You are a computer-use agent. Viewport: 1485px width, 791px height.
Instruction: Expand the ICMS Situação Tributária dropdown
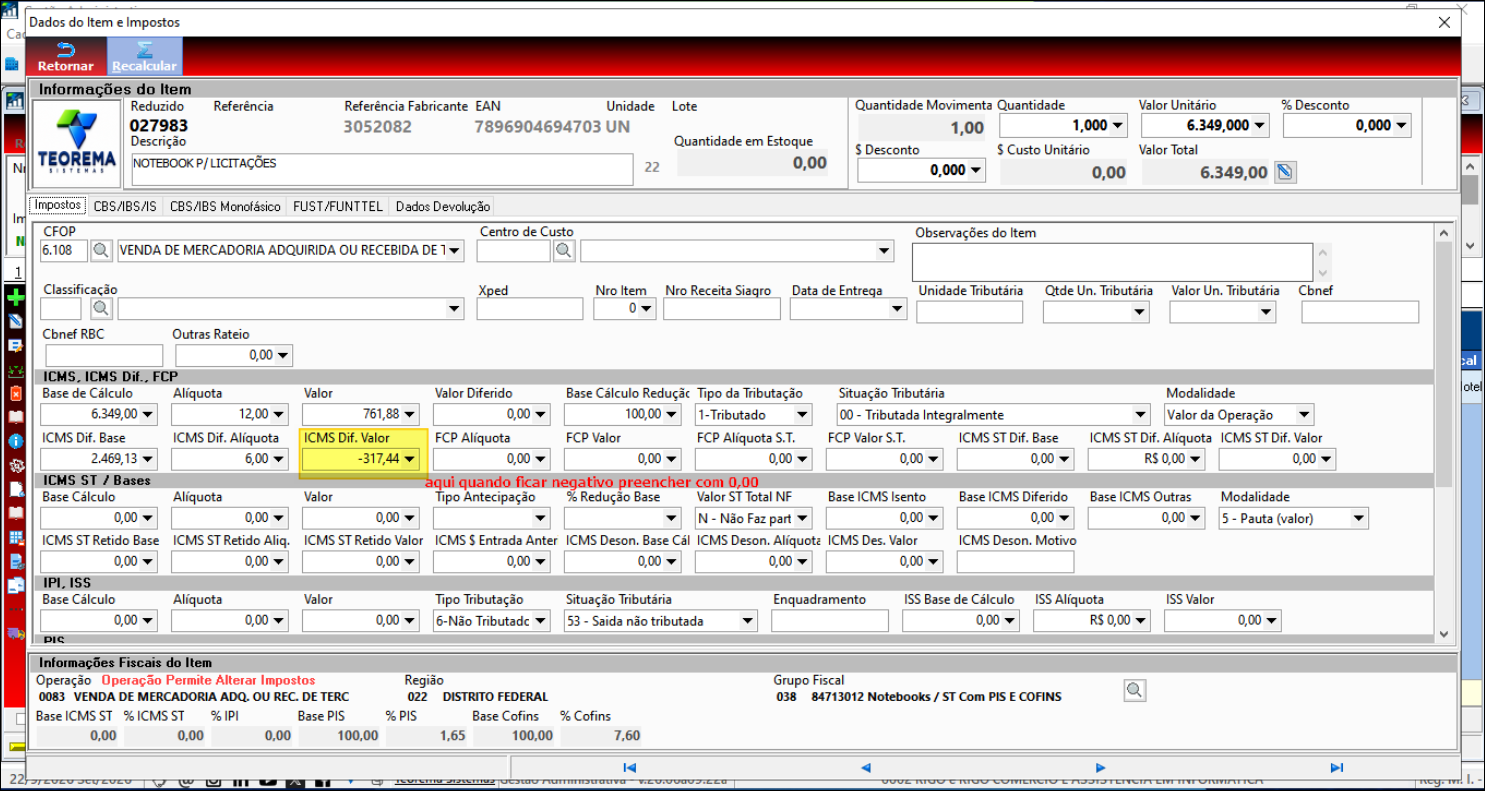[x=1141, y=415]
